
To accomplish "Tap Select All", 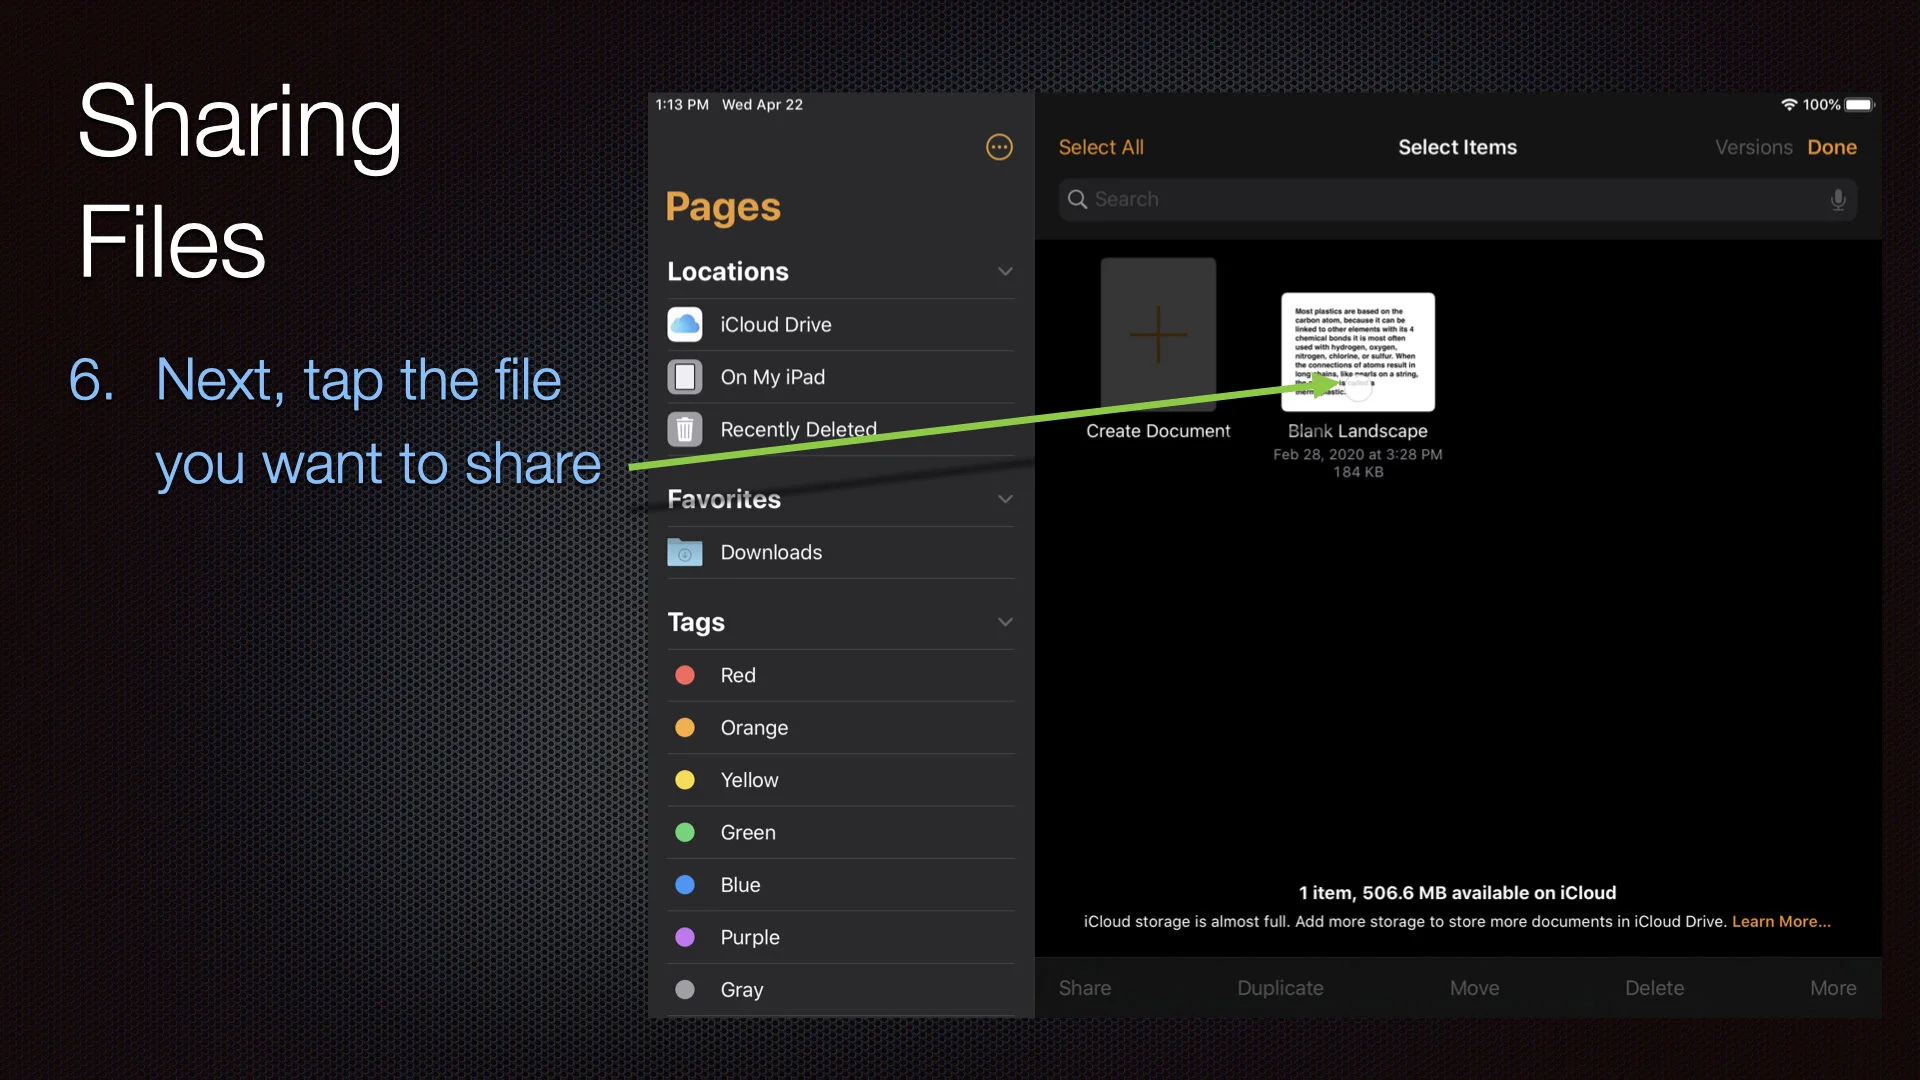I will point(1101,147).
